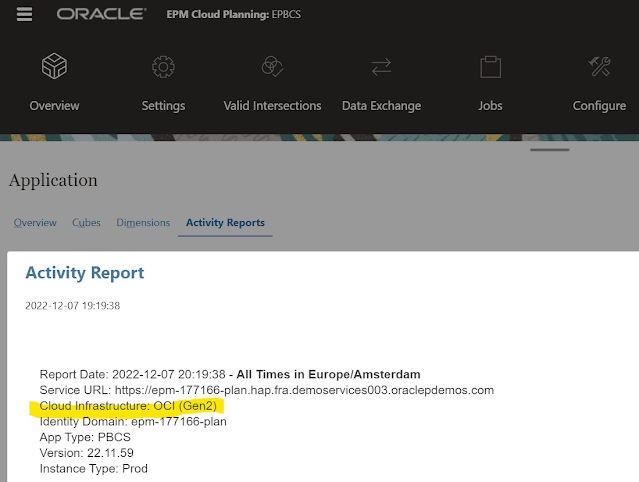Click the Cloud Infrastructure: OCI (Gen2) line
639x482 pixels.
click(128, 406)
